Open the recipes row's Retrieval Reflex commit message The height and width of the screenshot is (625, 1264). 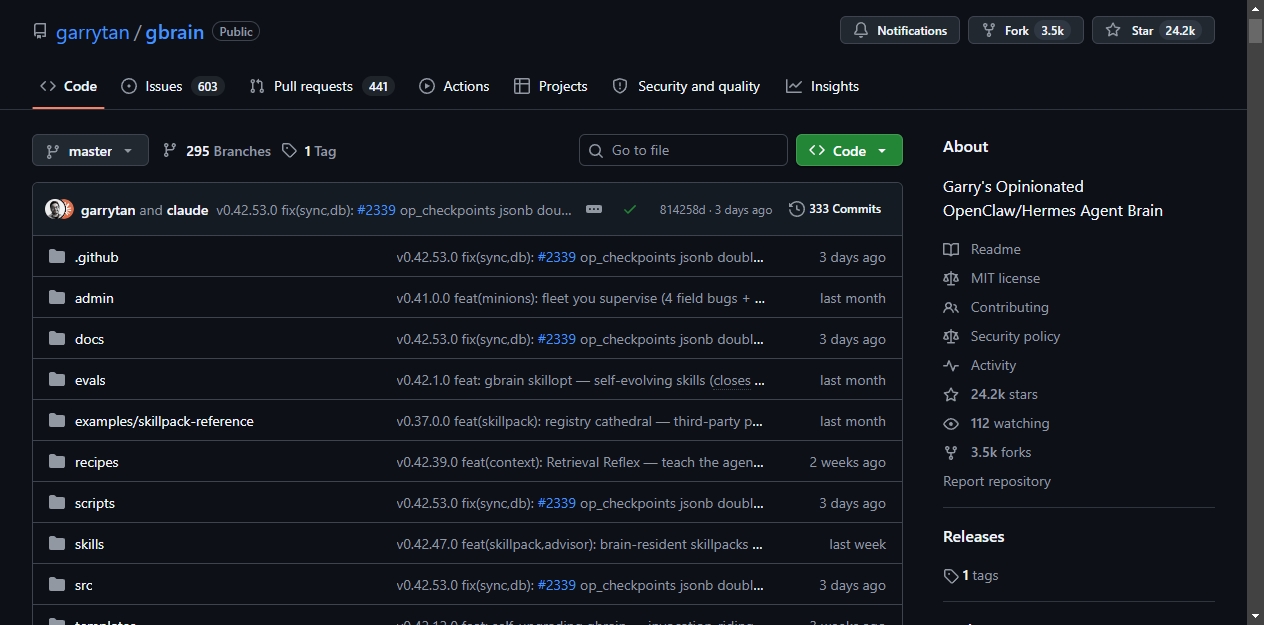[x=581, y=462]
